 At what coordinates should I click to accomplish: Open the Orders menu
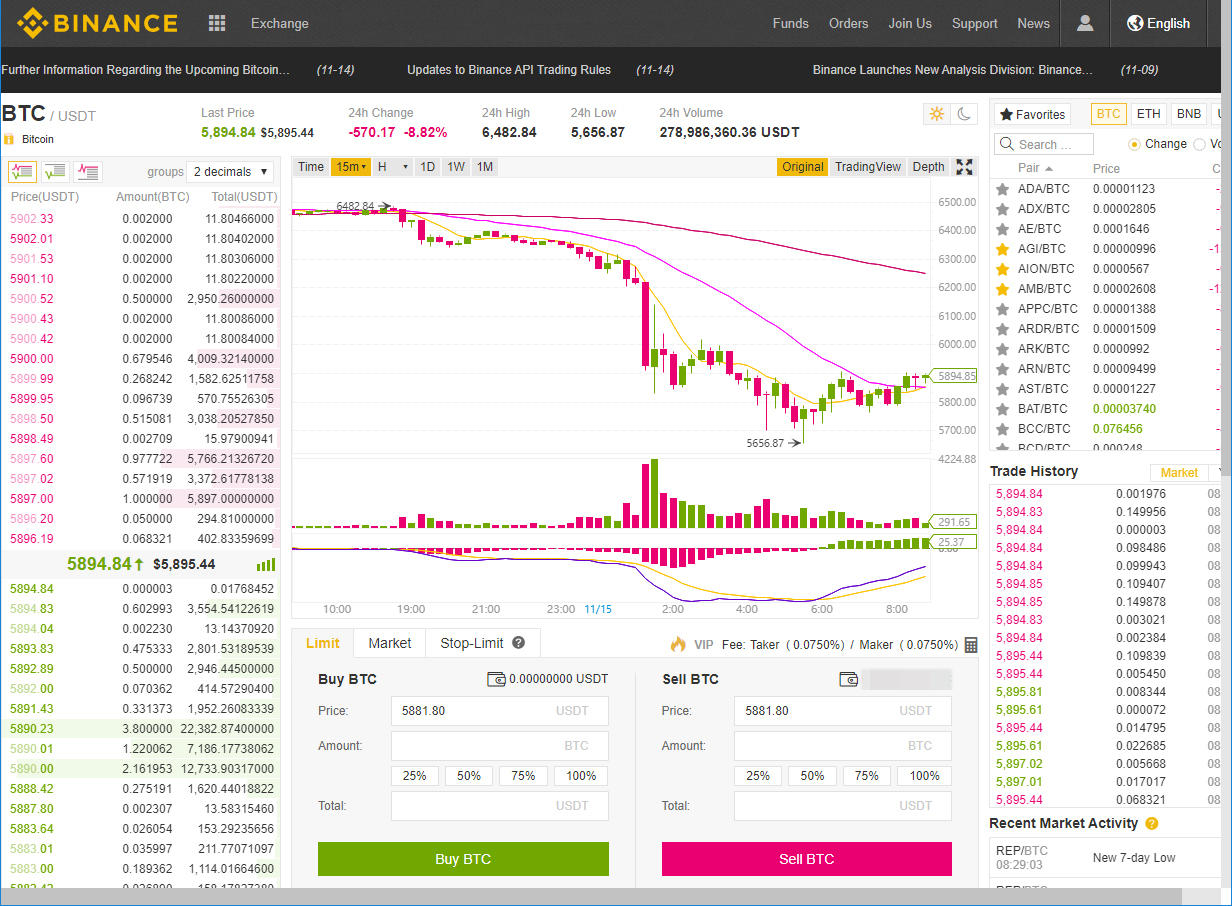pyautogui.click(x=848, y=23)
